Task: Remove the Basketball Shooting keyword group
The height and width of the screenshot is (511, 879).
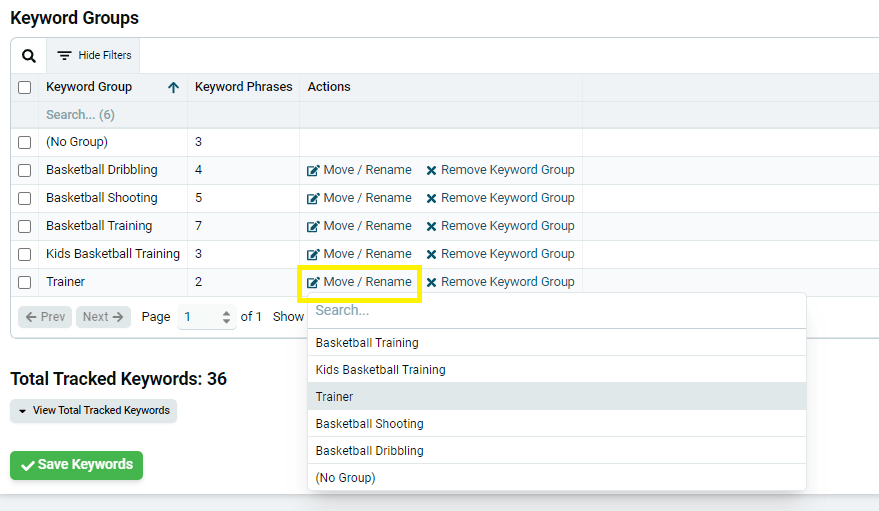Action: pos(500,198)
